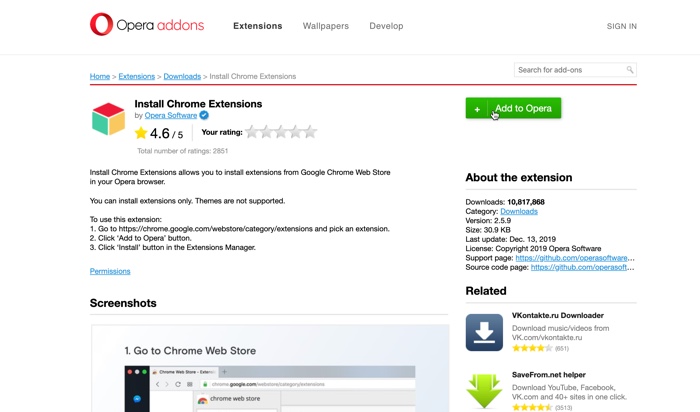700x412 pixels.
Task: Click SIGN IN
Action: pos(621,26)
